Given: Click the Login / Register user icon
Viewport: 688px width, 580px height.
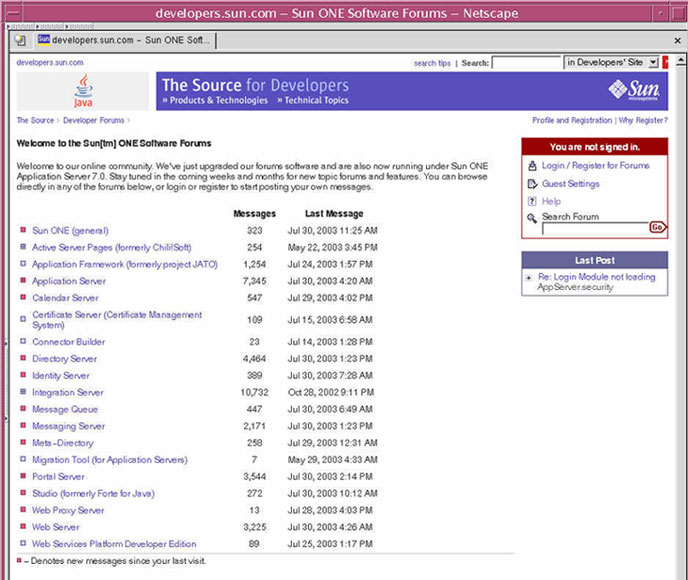Looking at the screenshot, I should point(532,166).
